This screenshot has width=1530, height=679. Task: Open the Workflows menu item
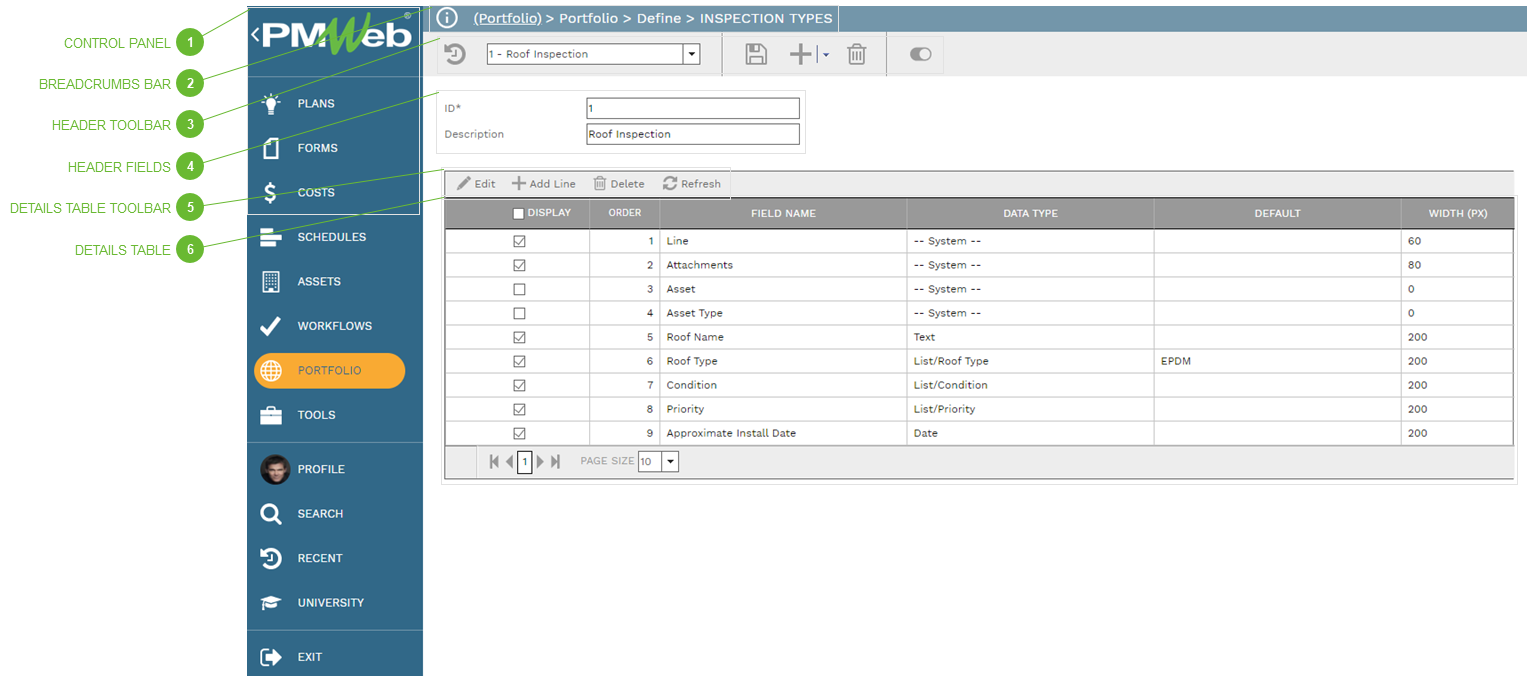[x=333, y=326]
